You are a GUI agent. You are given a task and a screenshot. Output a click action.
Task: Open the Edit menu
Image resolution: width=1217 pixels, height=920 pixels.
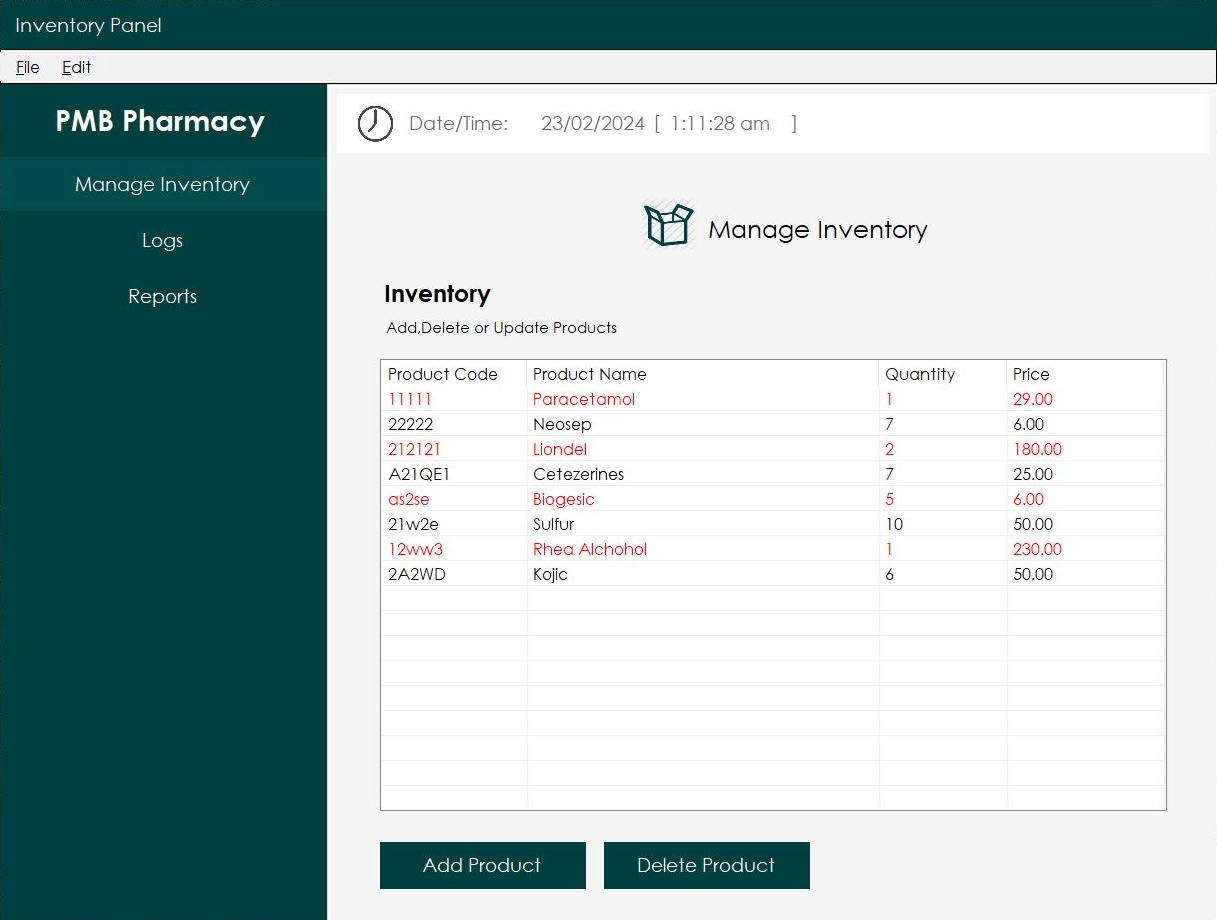coord(76,67)
